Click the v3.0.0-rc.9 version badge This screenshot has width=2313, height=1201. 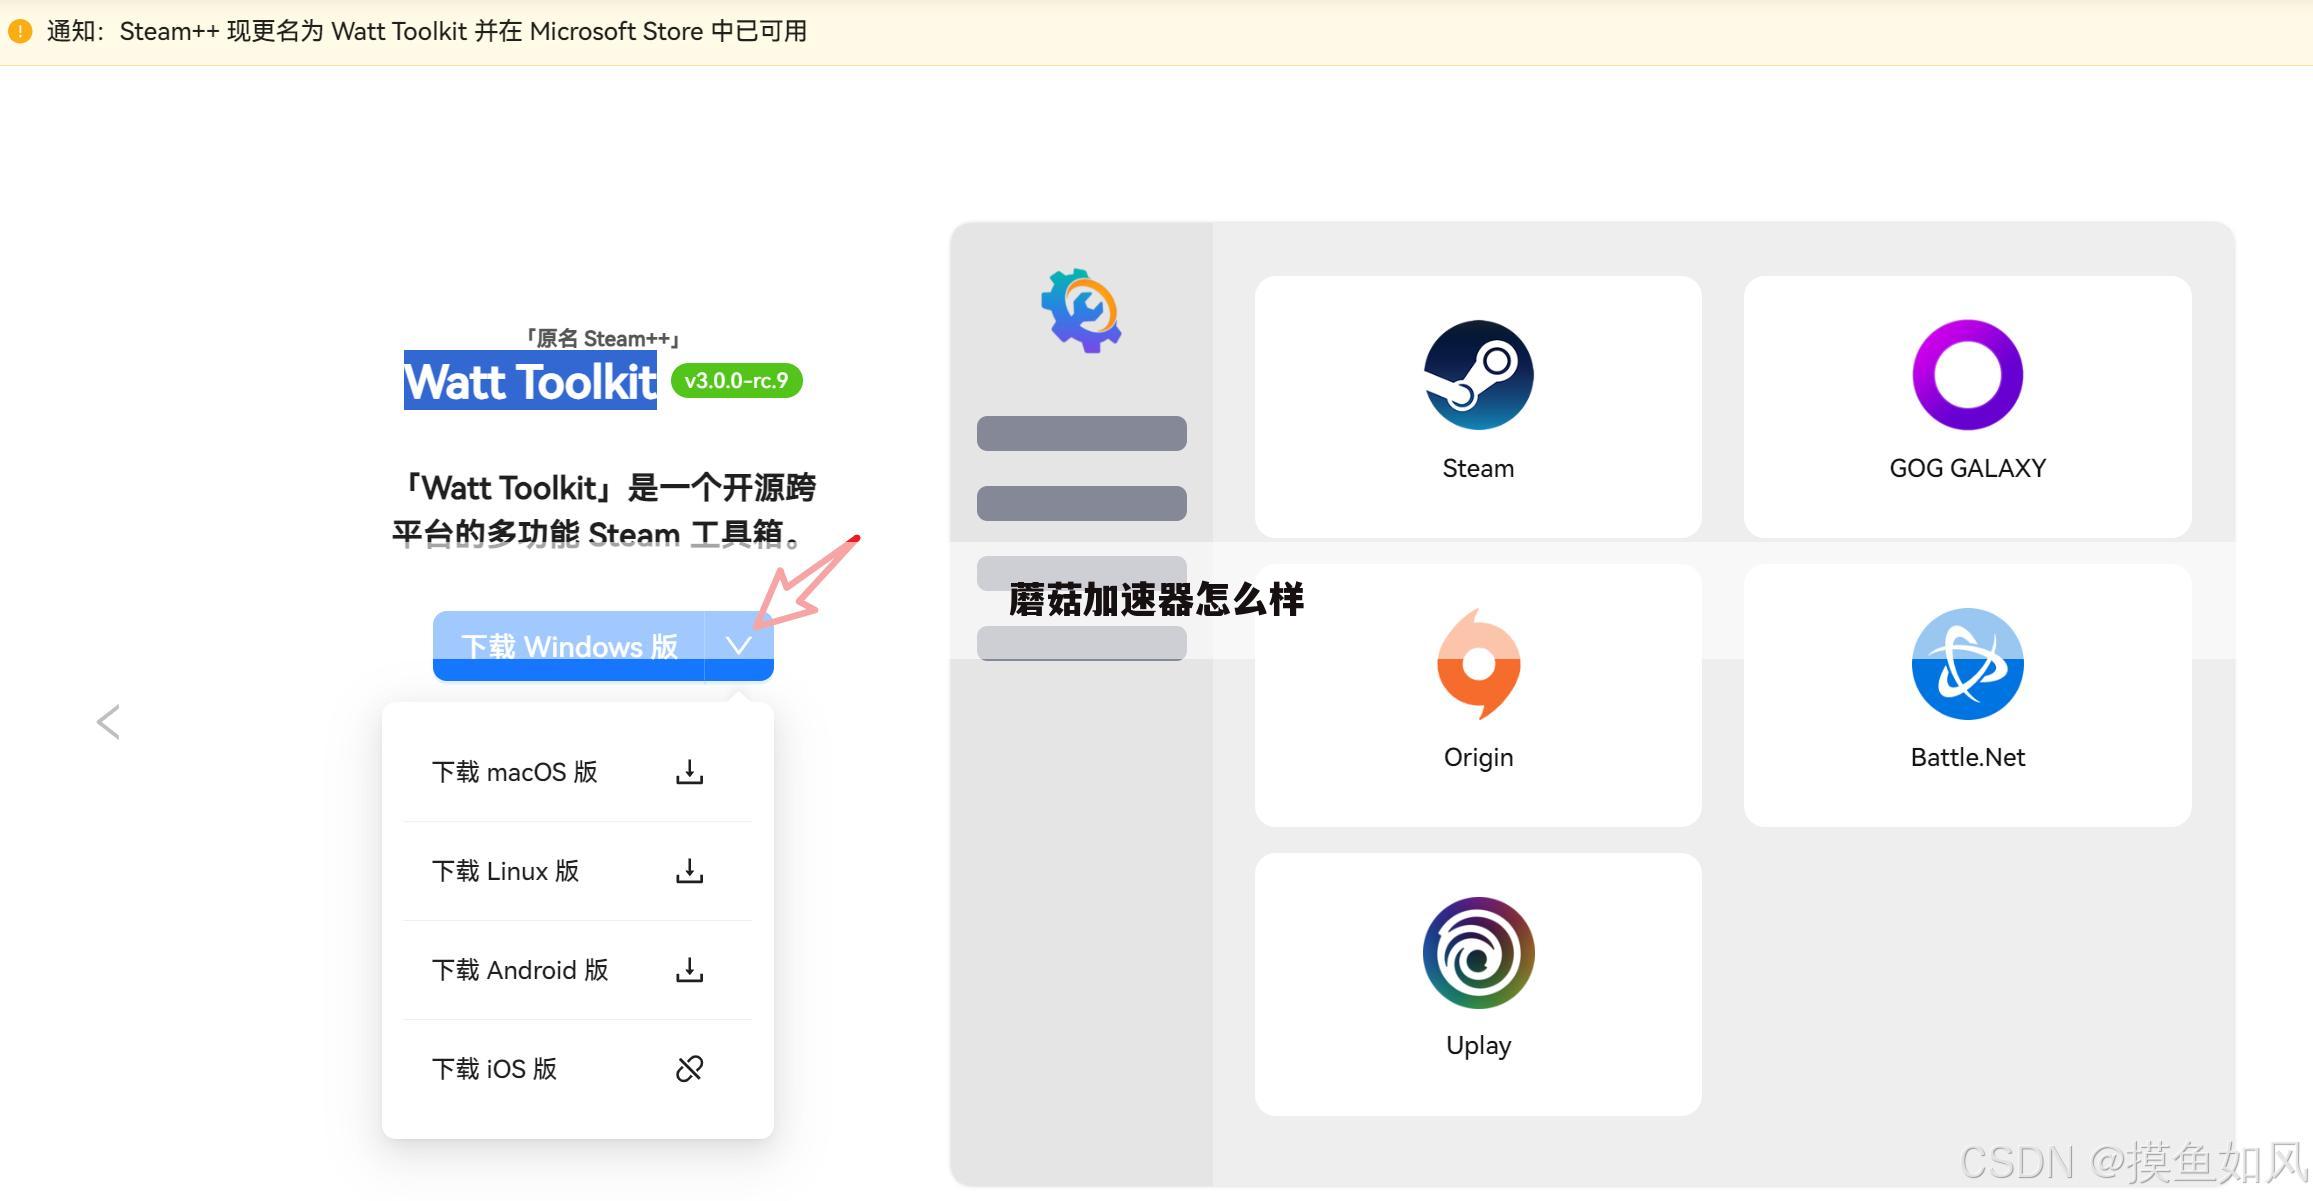point(737,381)
